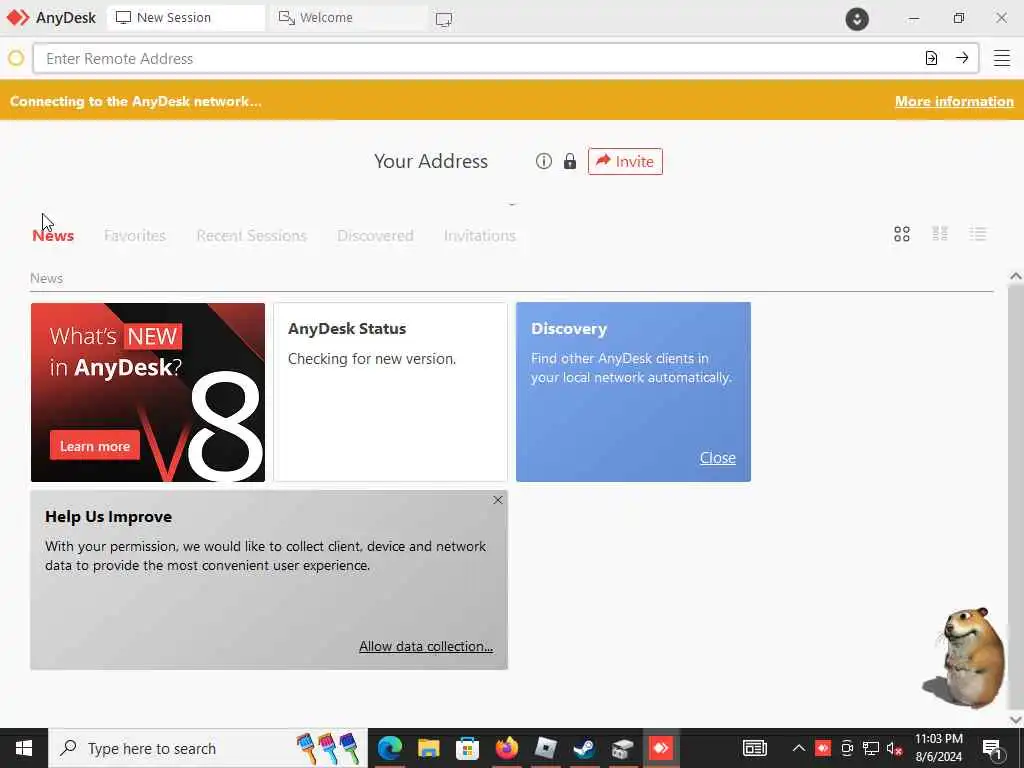The height and width of the screenshot is (768, 1024).
Task: Open Microsoft Store from taskbar
Action: [468, 748]
